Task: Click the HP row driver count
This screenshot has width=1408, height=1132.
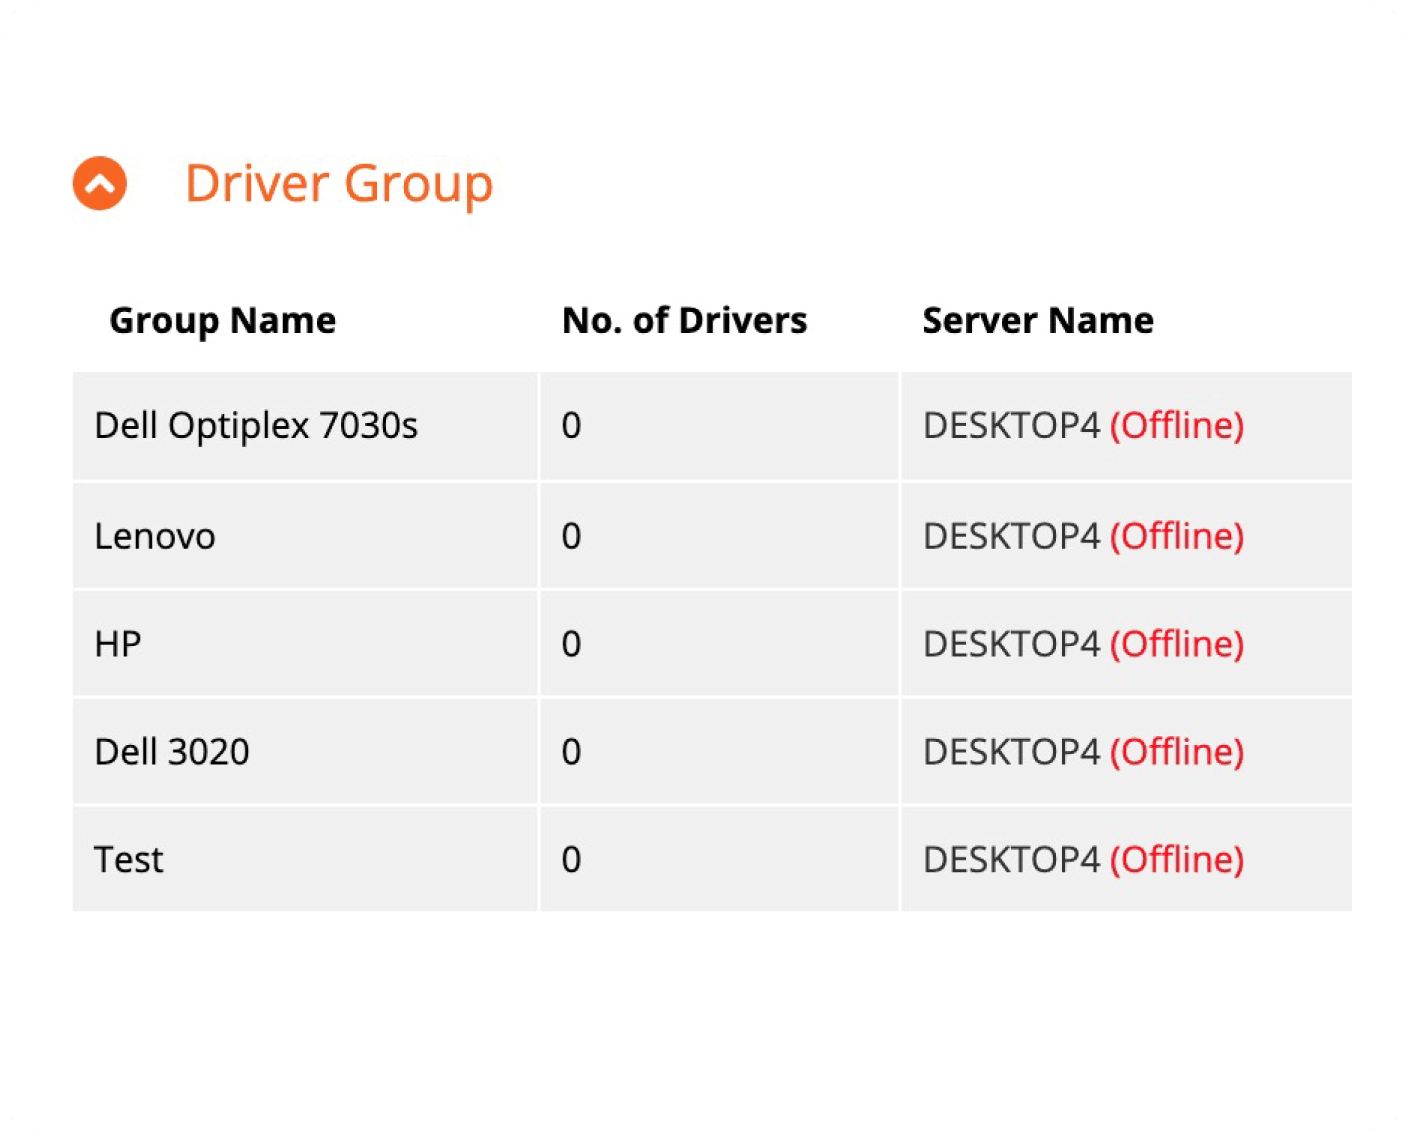Action: pyautogui.click(x=571, y=645)
